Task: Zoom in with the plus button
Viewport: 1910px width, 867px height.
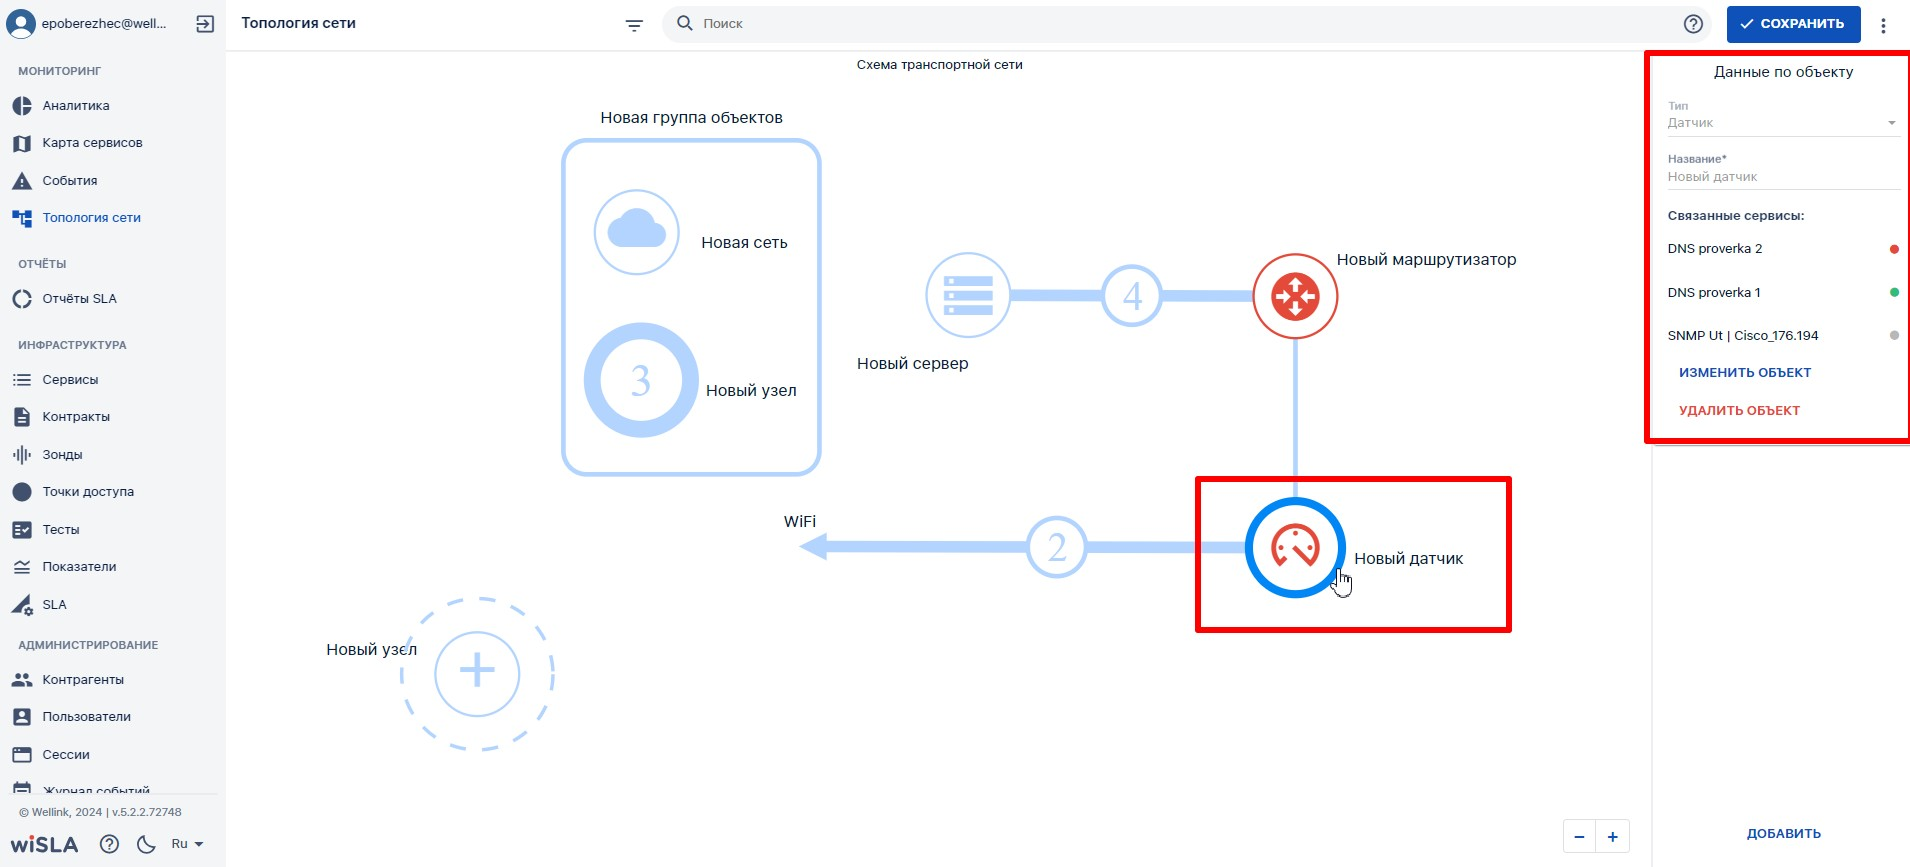Action: [x=1613, y=837]
